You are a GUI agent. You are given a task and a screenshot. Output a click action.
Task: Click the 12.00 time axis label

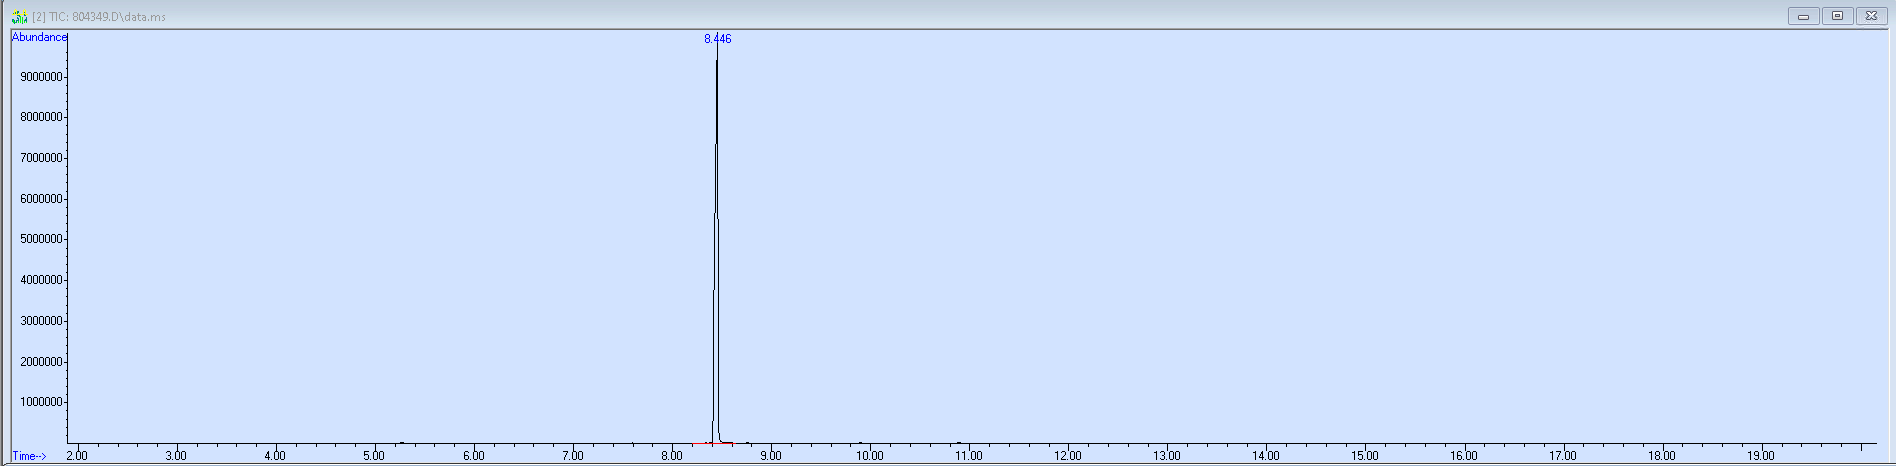tap(1068, 456)
